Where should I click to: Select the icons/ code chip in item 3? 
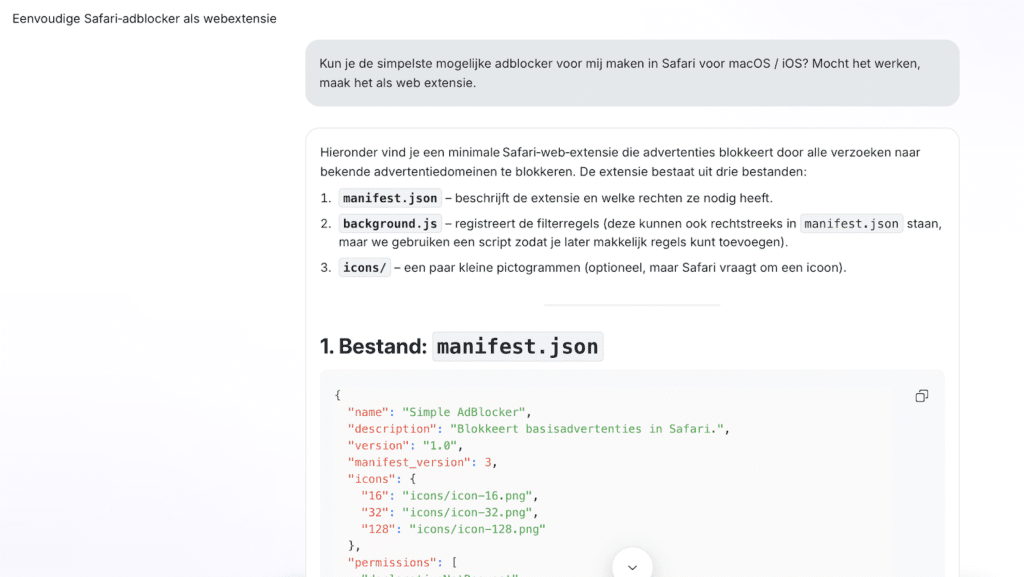click(x=364, y=267)
